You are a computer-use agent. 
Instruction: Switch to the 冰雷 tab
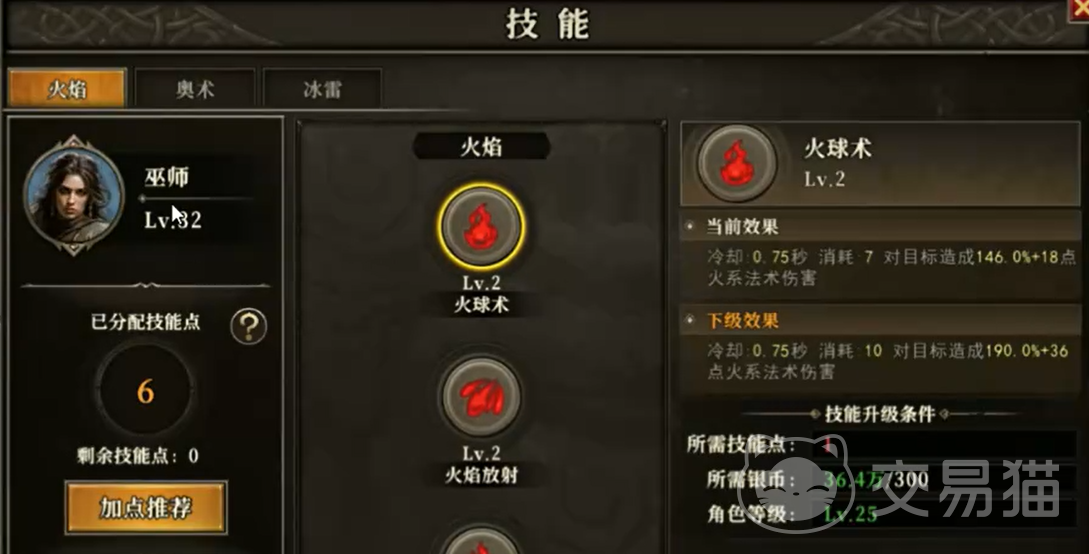click(x=322, y=89)
